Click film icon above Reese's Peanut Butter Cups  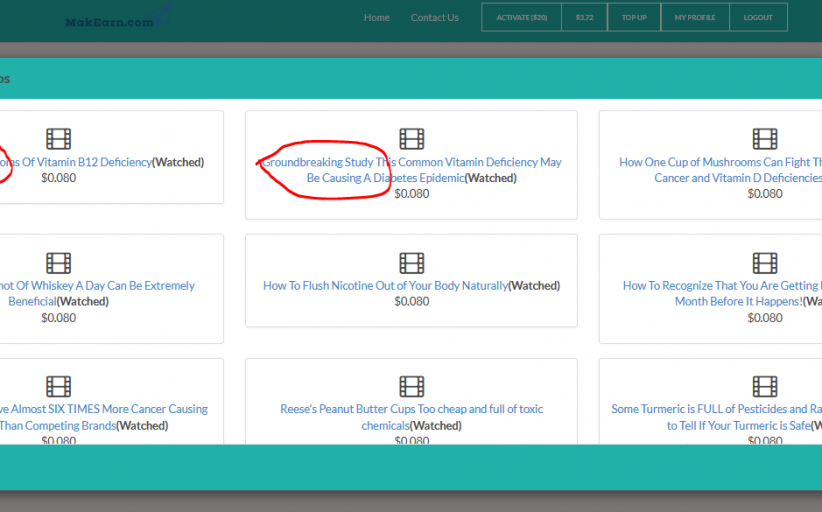coord(411,387)
